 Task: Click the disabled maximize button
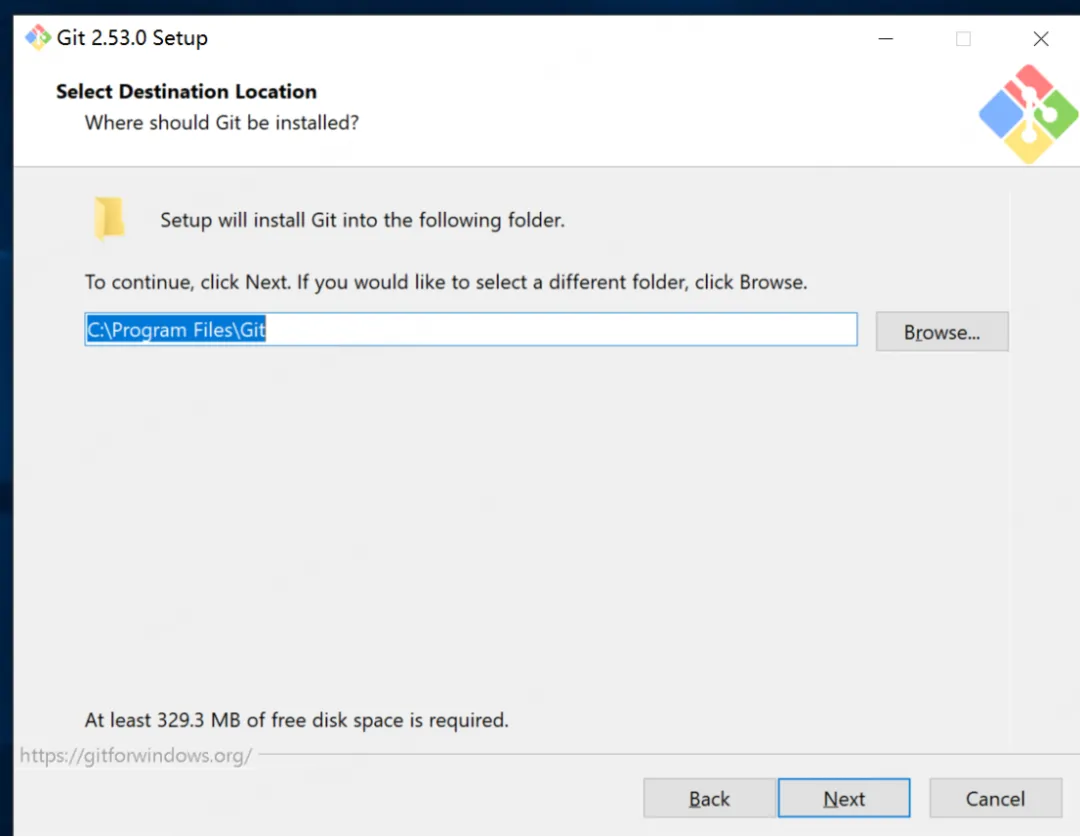point(963,39)
